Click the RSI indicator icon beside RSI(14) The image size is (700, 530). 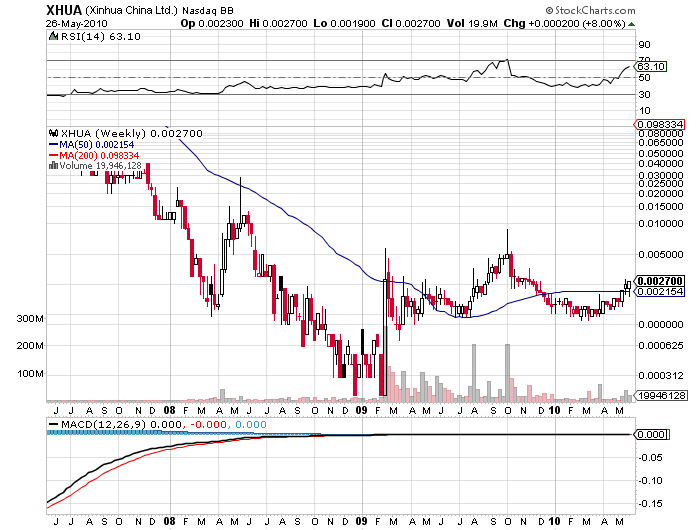pos(53,36)
